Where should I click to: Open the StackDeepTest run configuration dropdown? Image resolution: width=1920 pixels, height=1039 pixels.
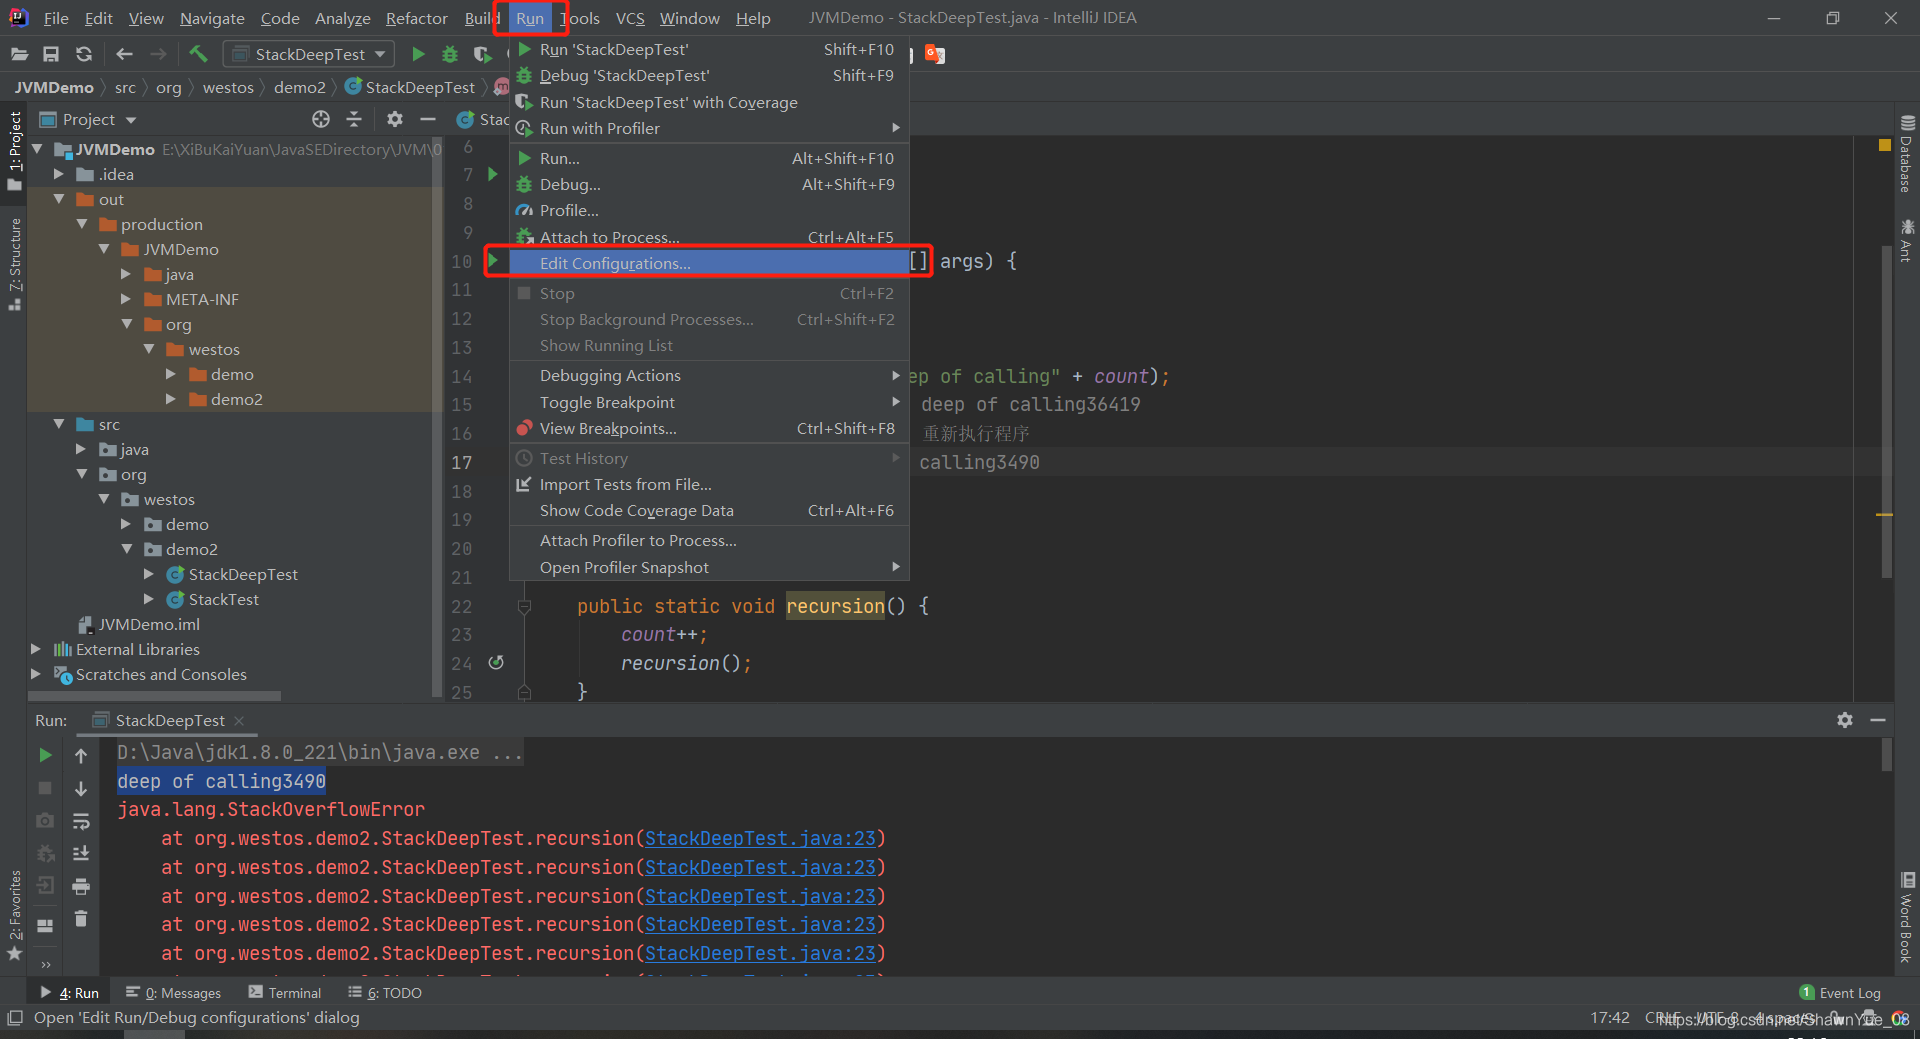coord(309,54)
